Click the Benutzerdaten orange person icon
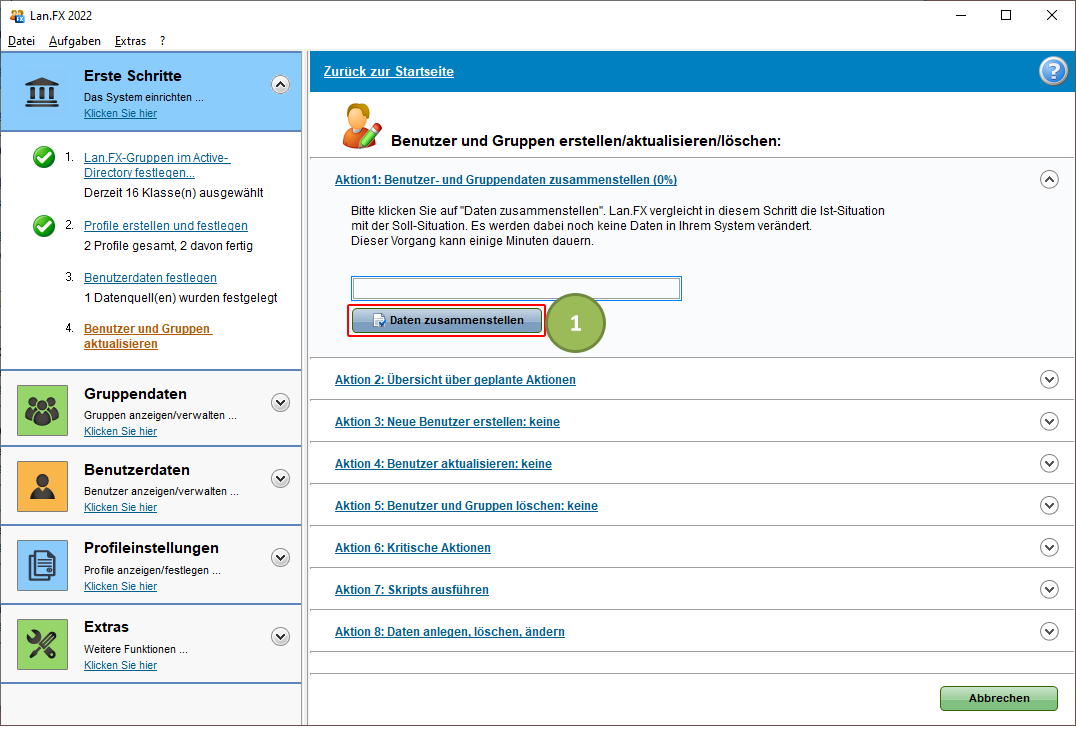 point(43,487)
